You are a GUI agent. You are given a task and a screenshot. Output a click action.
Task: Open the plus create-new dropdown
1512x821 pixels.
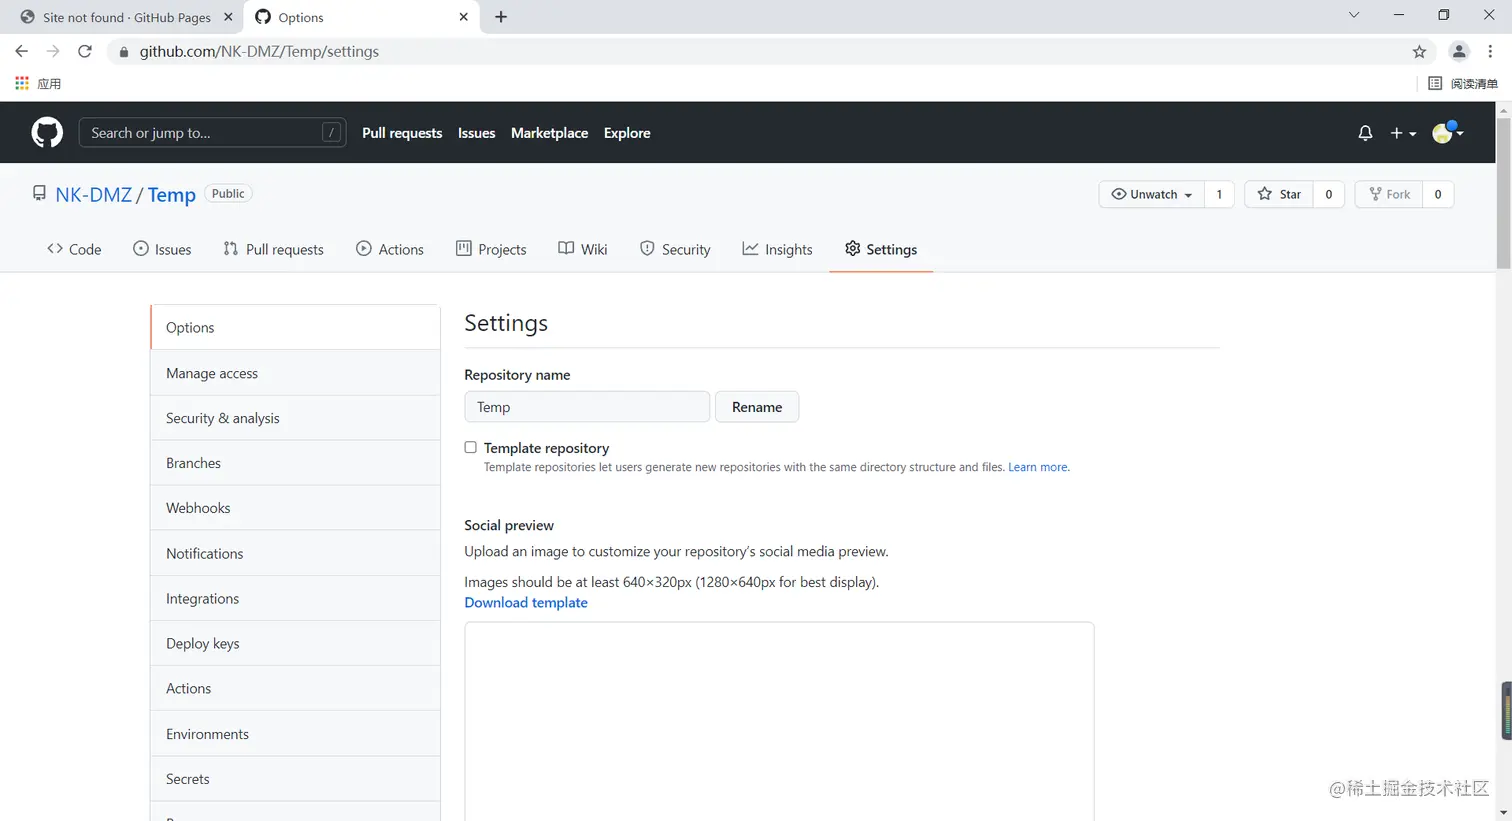(x=1402, y=133)
